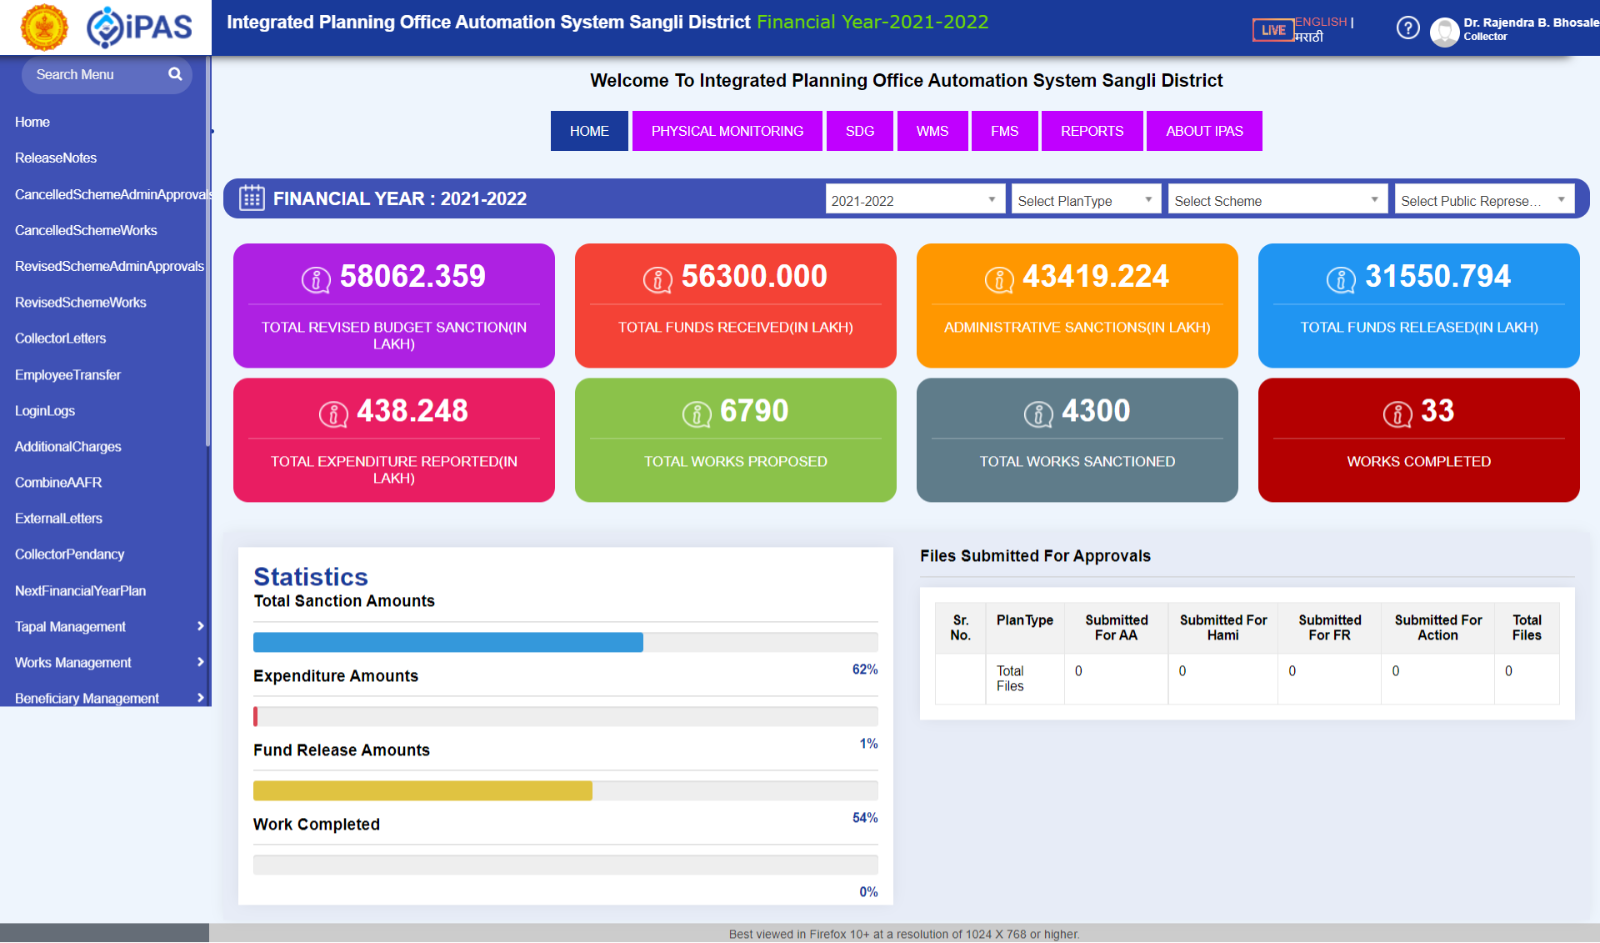Click info icon on Works Completed card
The image size is (1600, 943).
click(1397, 413)
